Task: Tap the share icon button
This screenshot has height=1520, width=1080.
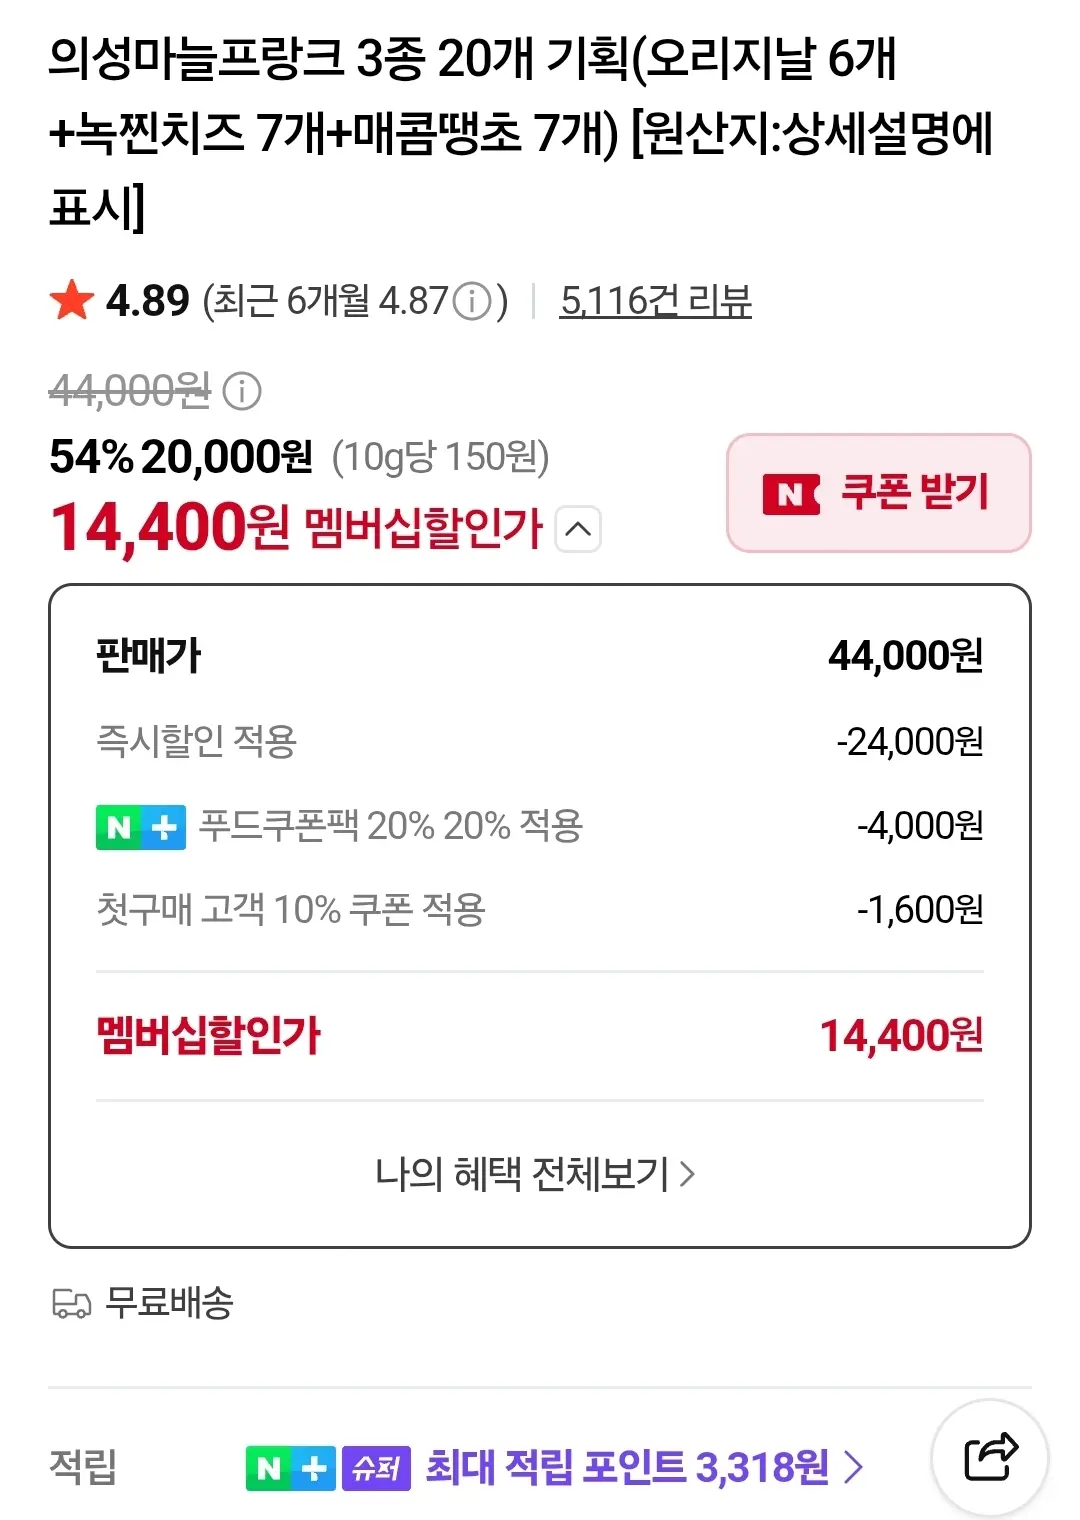Action: pyautogui.click(x=990, y=1458)
